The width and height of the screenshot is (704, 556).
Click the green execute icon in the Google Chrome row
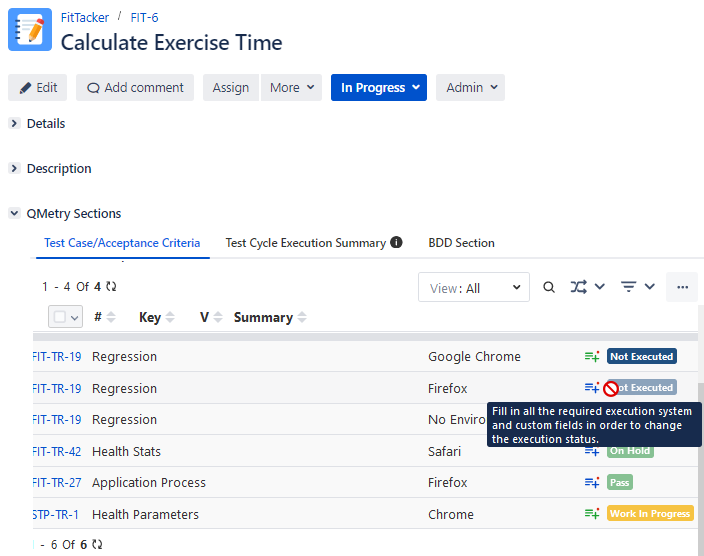pos(592,356)
